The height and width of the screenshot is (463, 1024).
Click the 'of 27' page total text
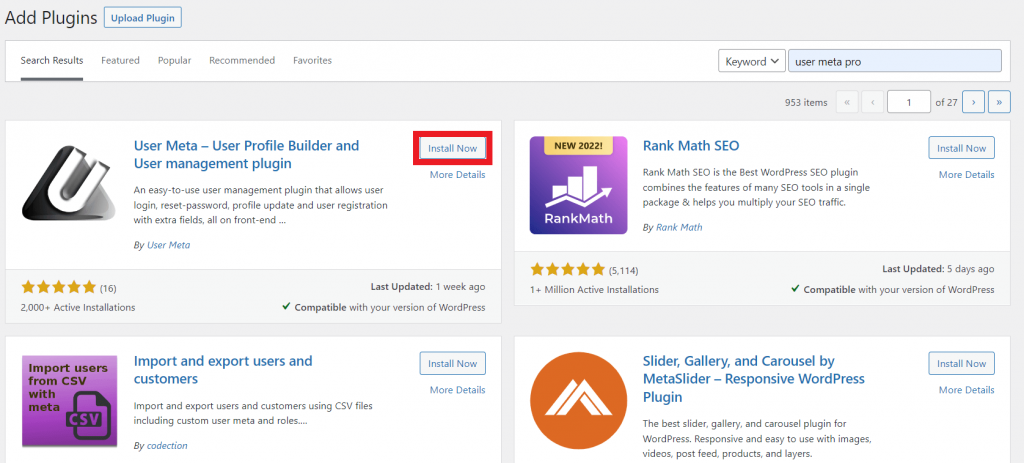(946, 103)
